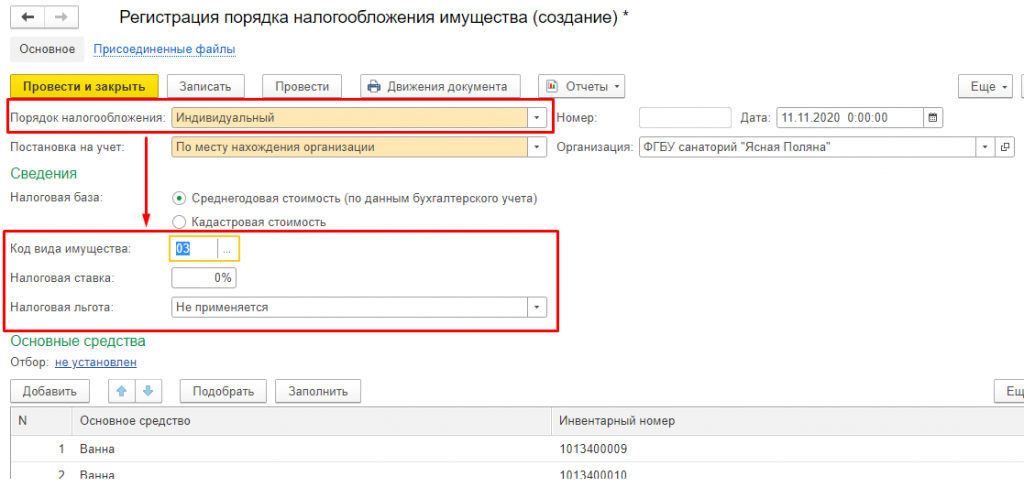
Task: Click Провести и закрыть button
Action: [x=84, y=87]
